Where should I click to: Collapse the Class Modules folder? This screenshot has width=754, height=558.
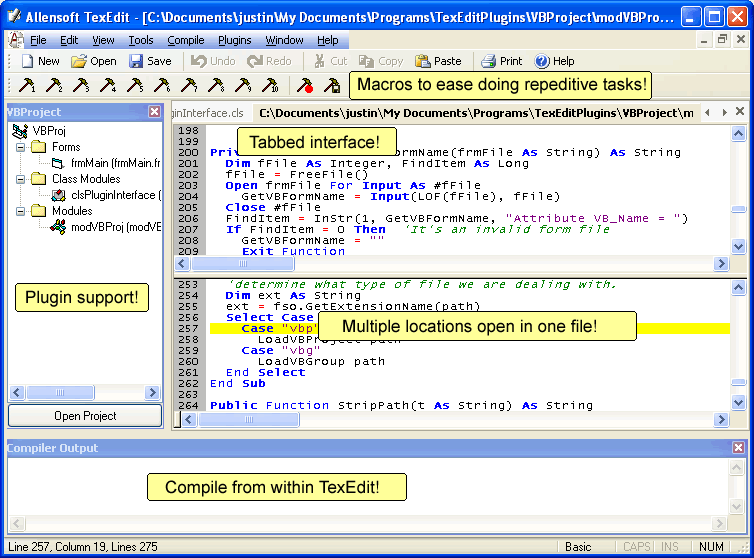pos(20,179)
